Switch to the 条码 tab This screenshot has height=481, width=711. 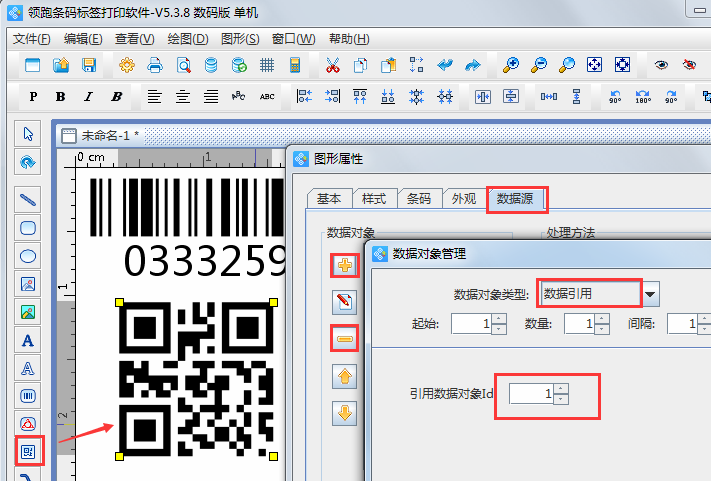click(418, 198)
